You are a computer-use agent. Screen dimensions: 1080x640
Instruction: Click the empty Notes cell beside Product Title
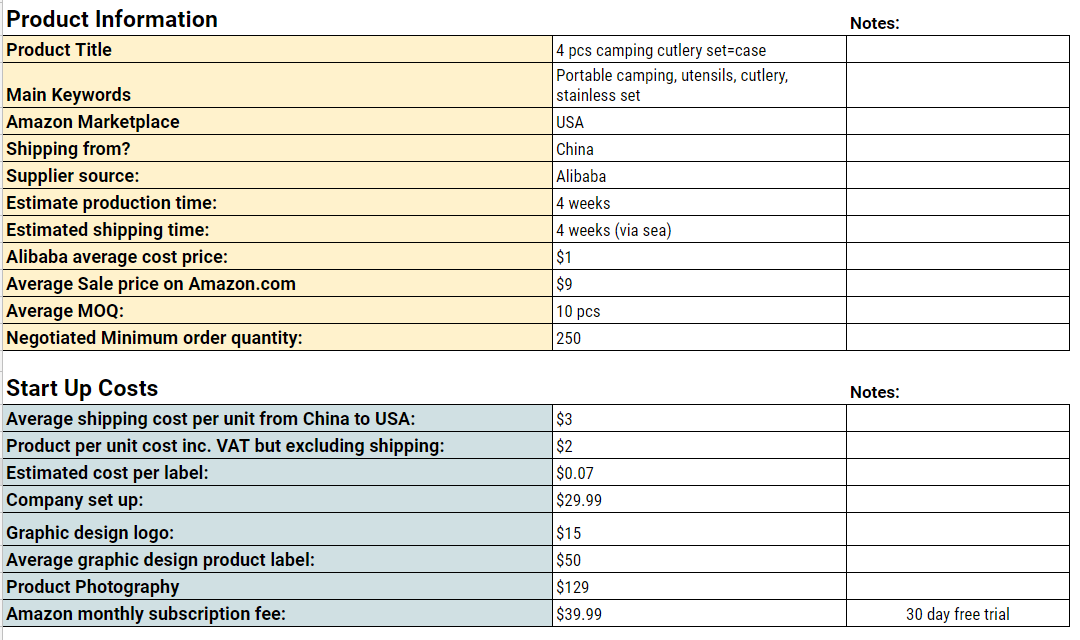pos(957,50)
